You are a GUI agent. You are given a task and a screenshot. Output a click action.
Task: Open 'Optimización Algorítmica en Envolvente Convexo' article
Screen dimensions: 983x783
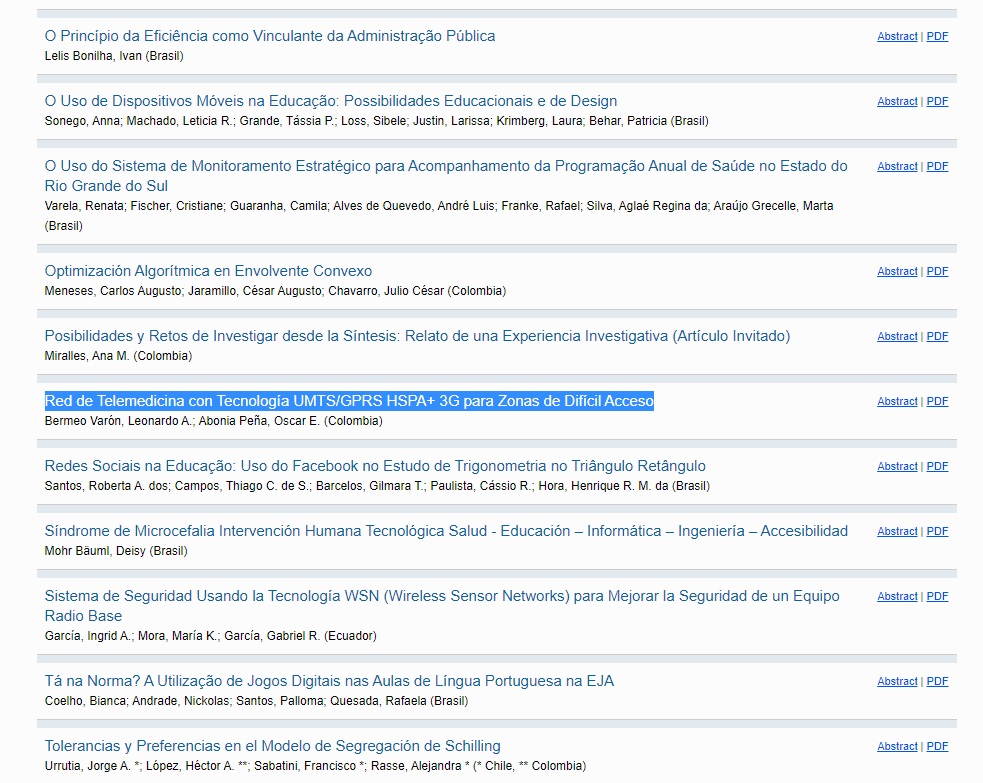tap(208, 271)
